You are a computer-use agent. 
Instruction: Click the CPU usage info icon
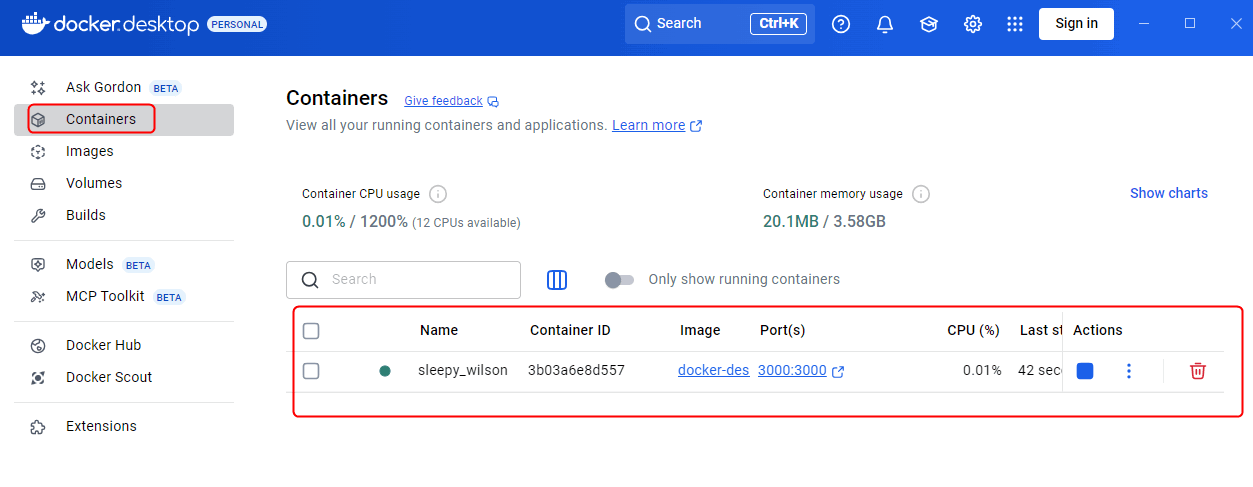(438, 194)
